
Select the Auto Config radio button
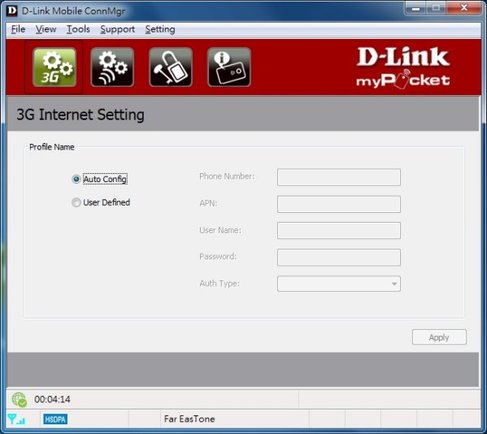(x=76, y=179)
